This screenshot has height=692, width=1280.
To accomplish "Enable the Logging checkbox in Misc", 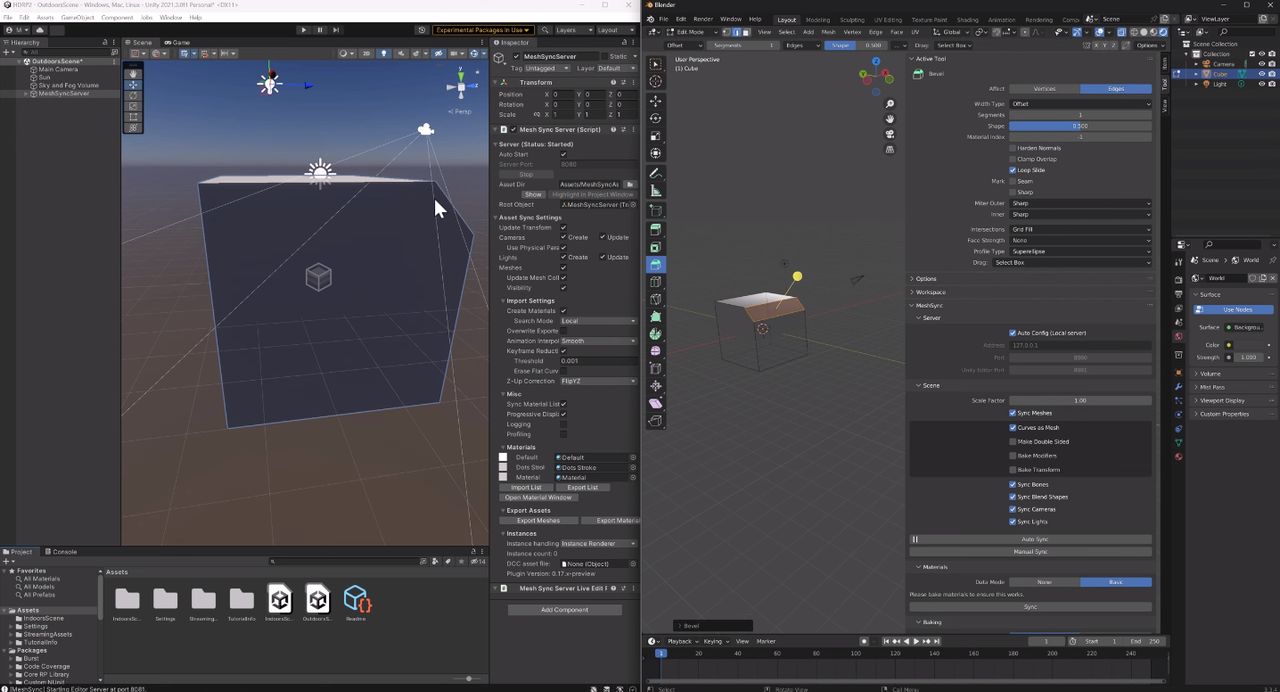I will [564, 424].
